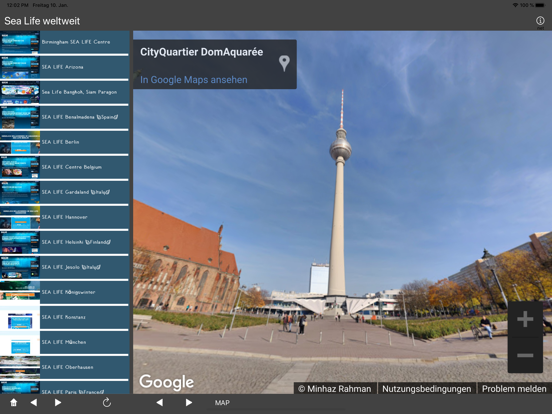Switch to the MAP view
Image resolution: width=552 pixels, height=414 pixels.
222,403
